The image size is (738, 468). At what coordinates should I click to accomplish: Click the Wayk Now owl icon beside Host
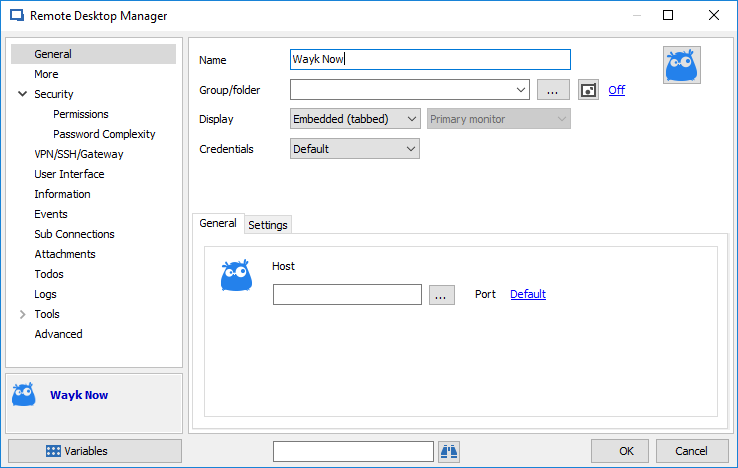coord(236,275)
